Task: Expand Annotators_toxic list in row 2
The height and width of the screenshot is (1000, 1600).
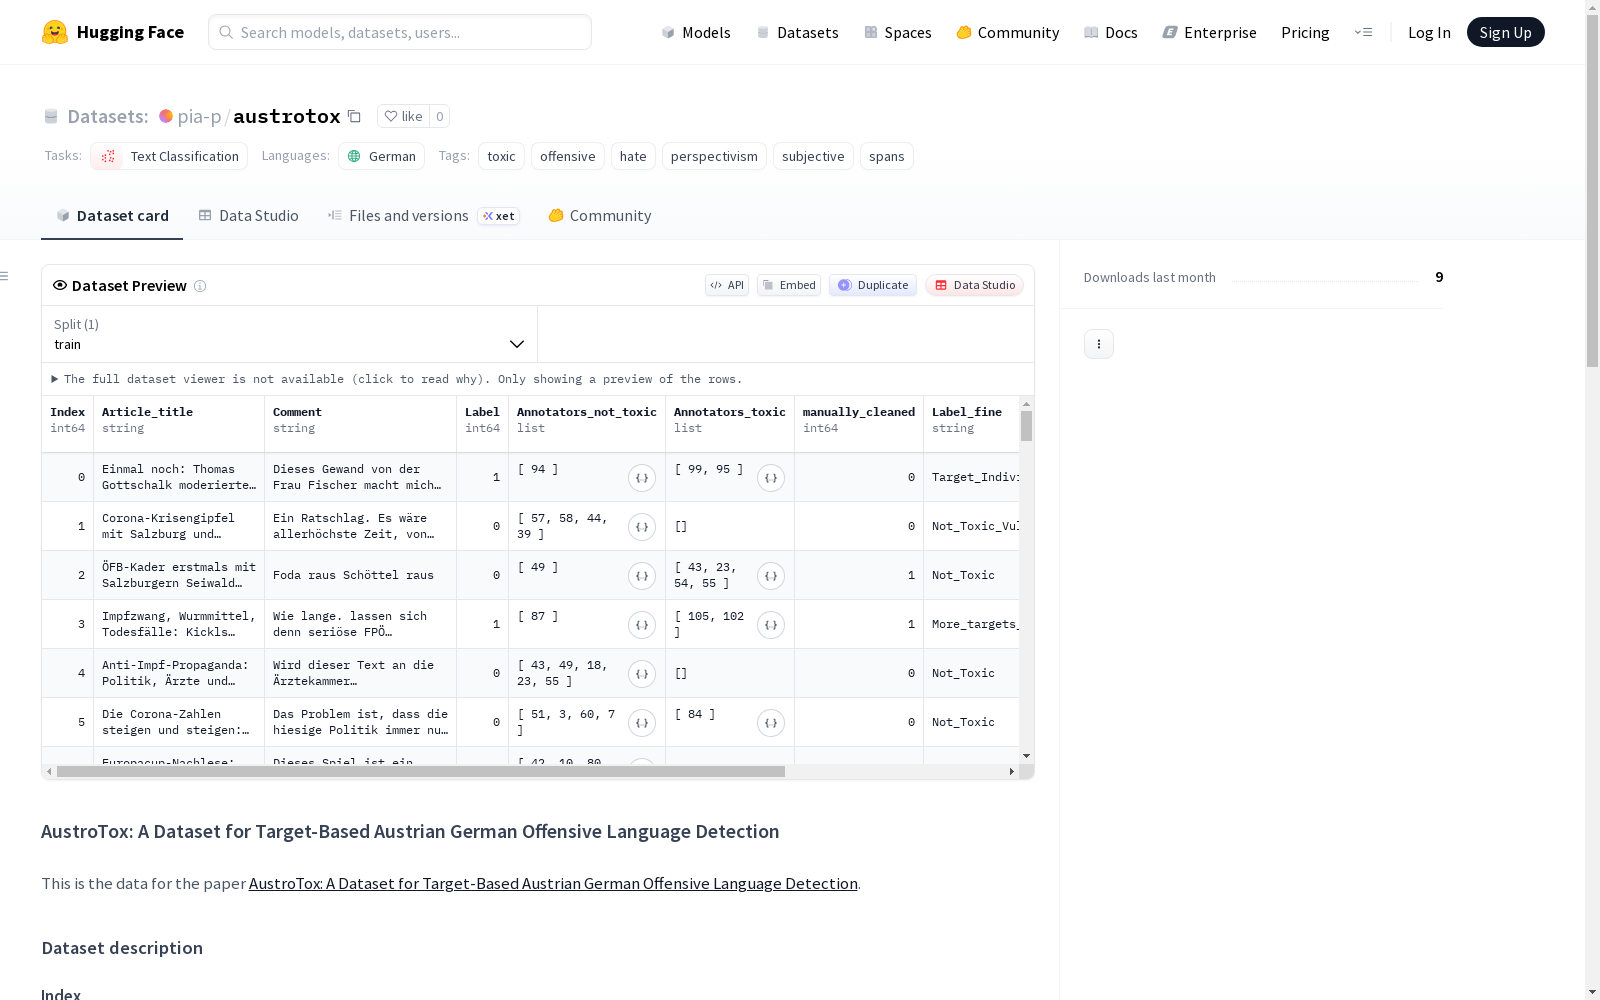Action: 771,576
